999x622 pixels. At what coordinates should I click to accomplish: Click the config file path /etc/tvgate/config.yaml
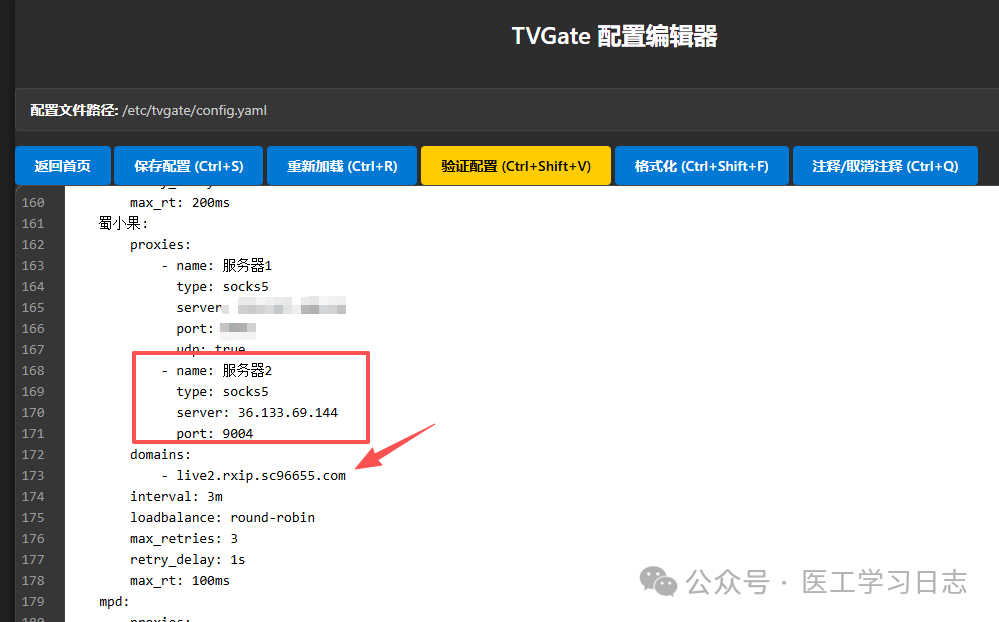point(194,110)
